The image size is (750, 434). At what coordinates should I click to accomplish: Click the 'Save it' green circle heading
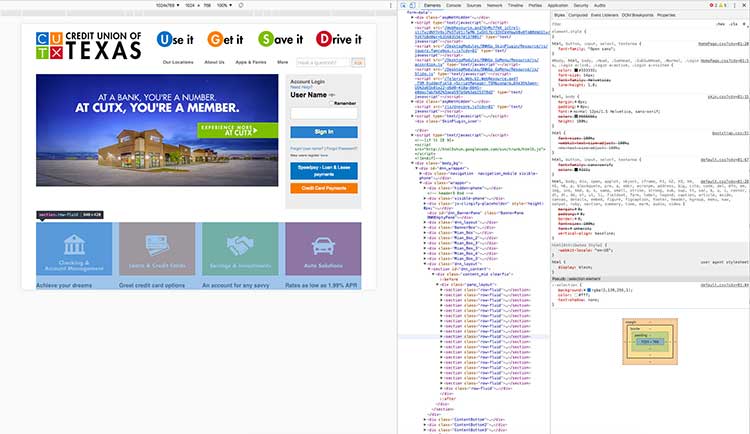point(280,39)
